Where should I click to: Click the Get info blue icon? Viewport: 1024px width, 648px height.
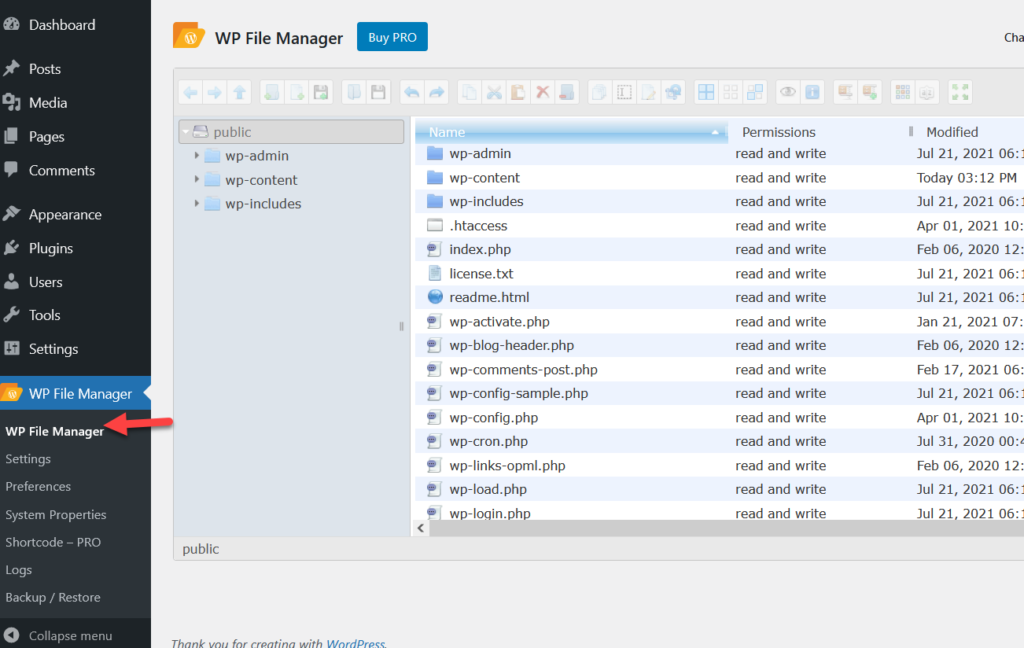pyautogui.click(x=812, y=93)
